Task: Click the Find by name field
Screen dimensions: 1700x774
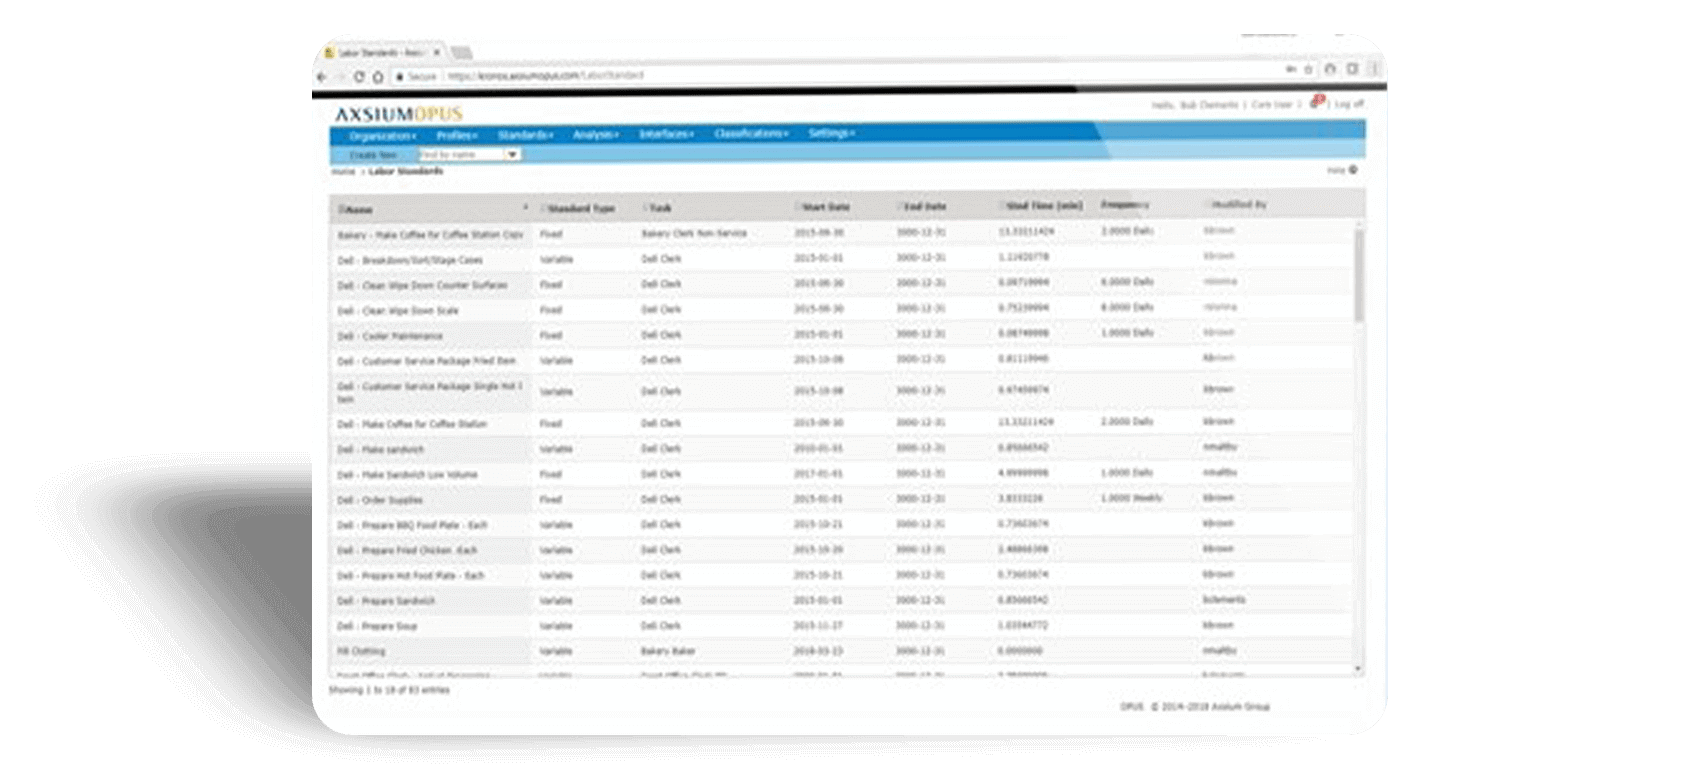Action: pyautogui.click(x=459, y=155)
